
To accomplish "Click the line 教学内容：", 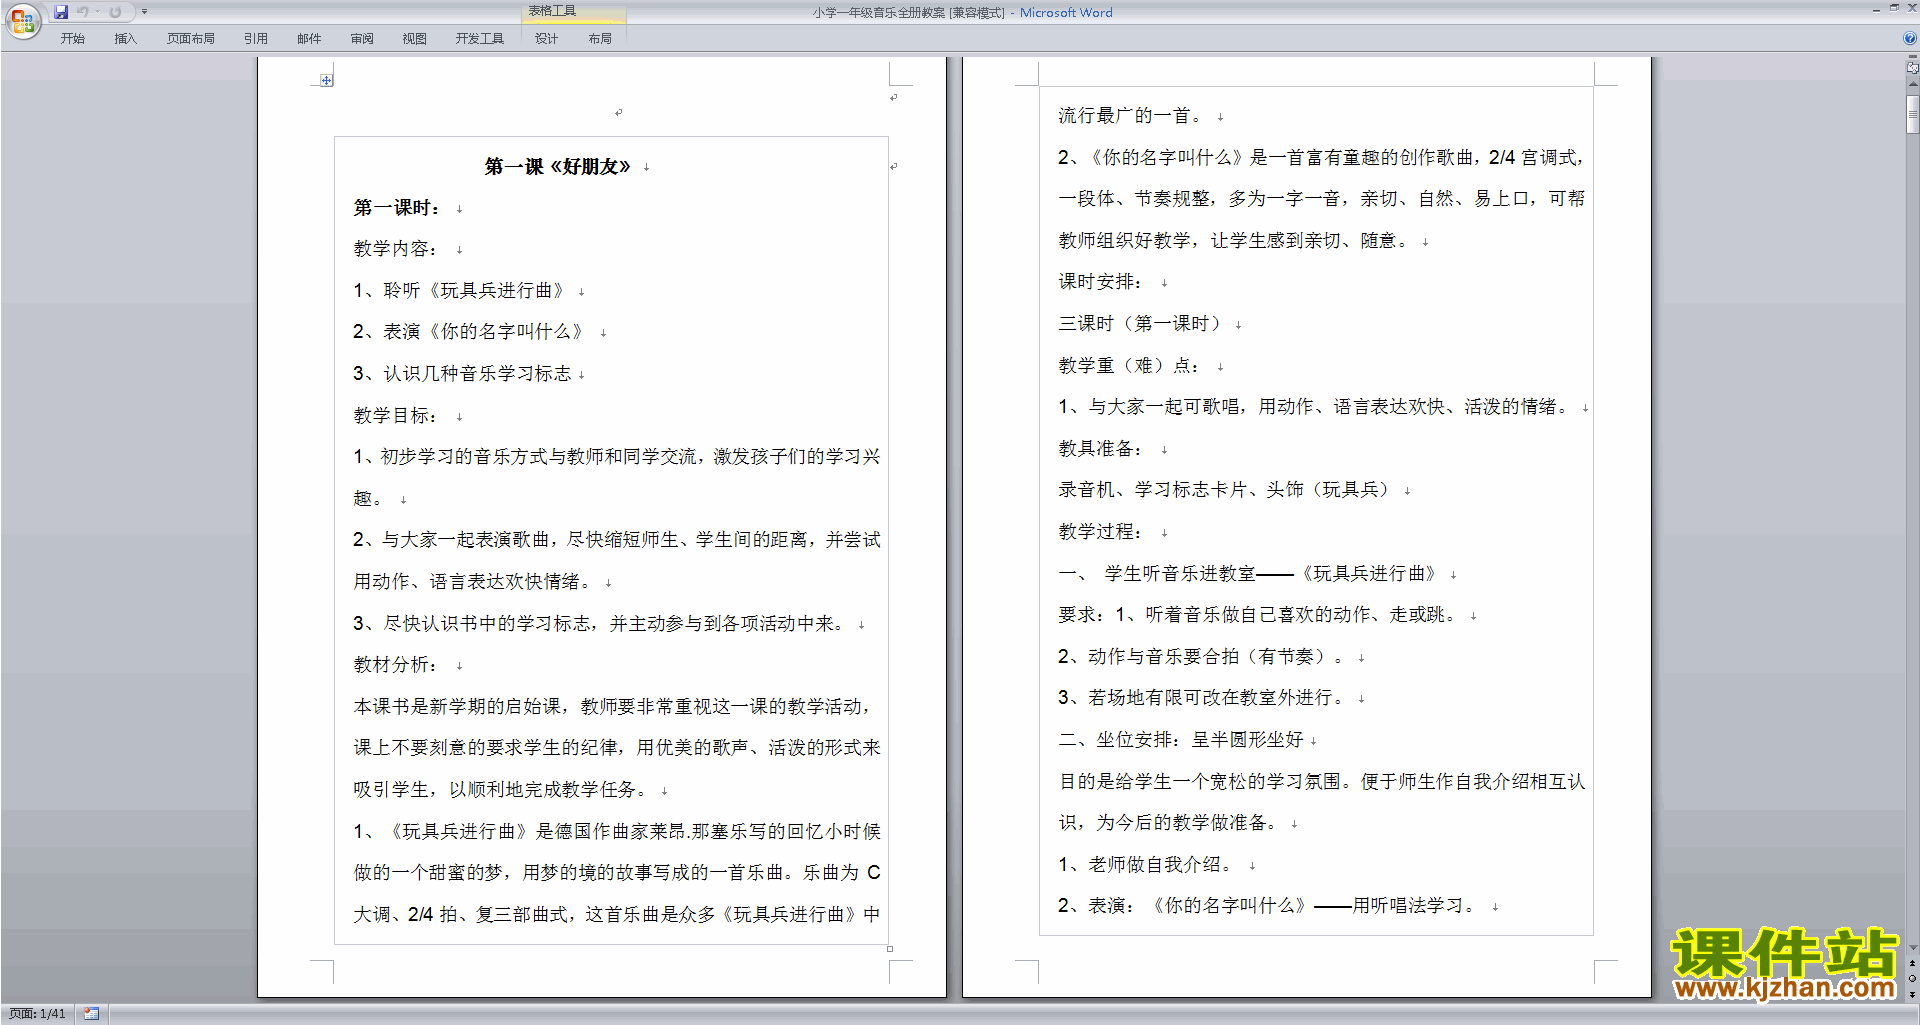I will (395, 249).
